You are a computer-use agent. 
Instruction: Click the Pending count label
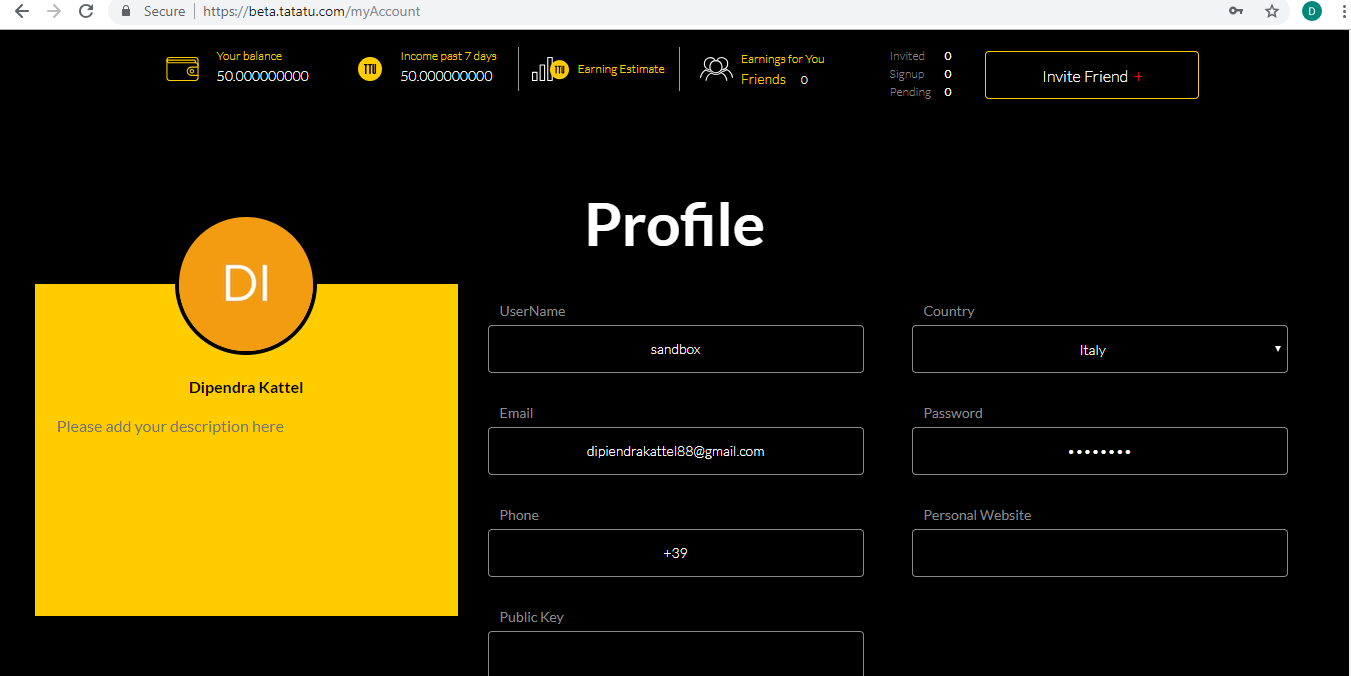(910, 92)
